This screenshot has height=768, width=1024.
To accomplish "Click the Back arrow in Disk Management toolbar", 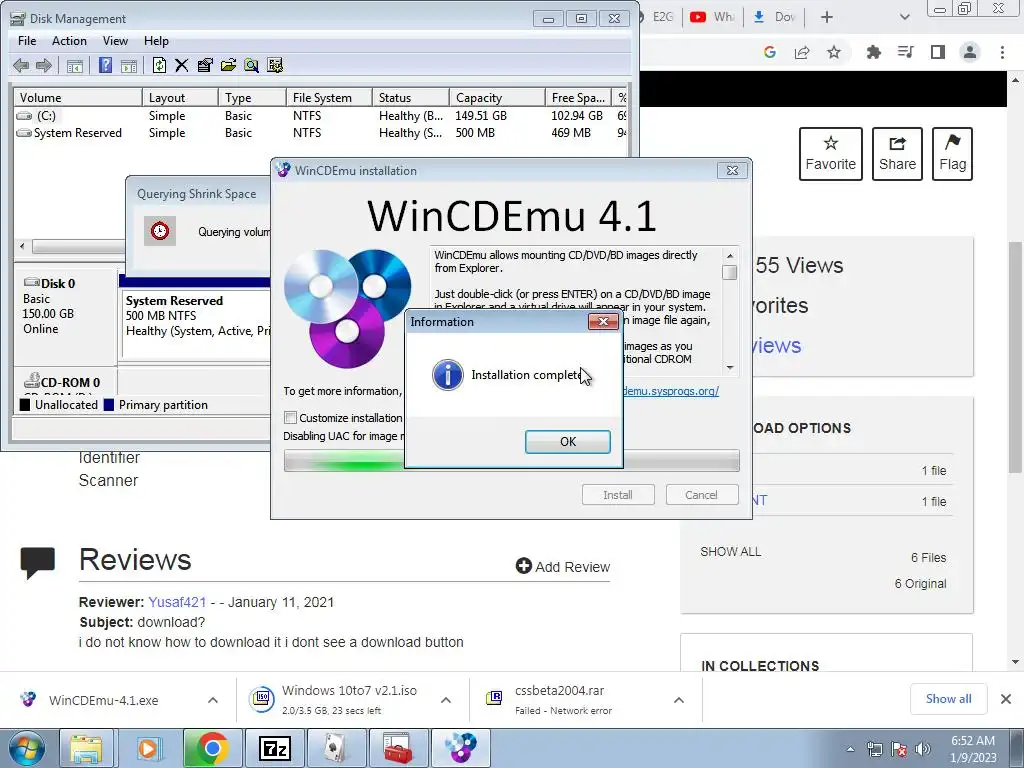I will 21,65.
